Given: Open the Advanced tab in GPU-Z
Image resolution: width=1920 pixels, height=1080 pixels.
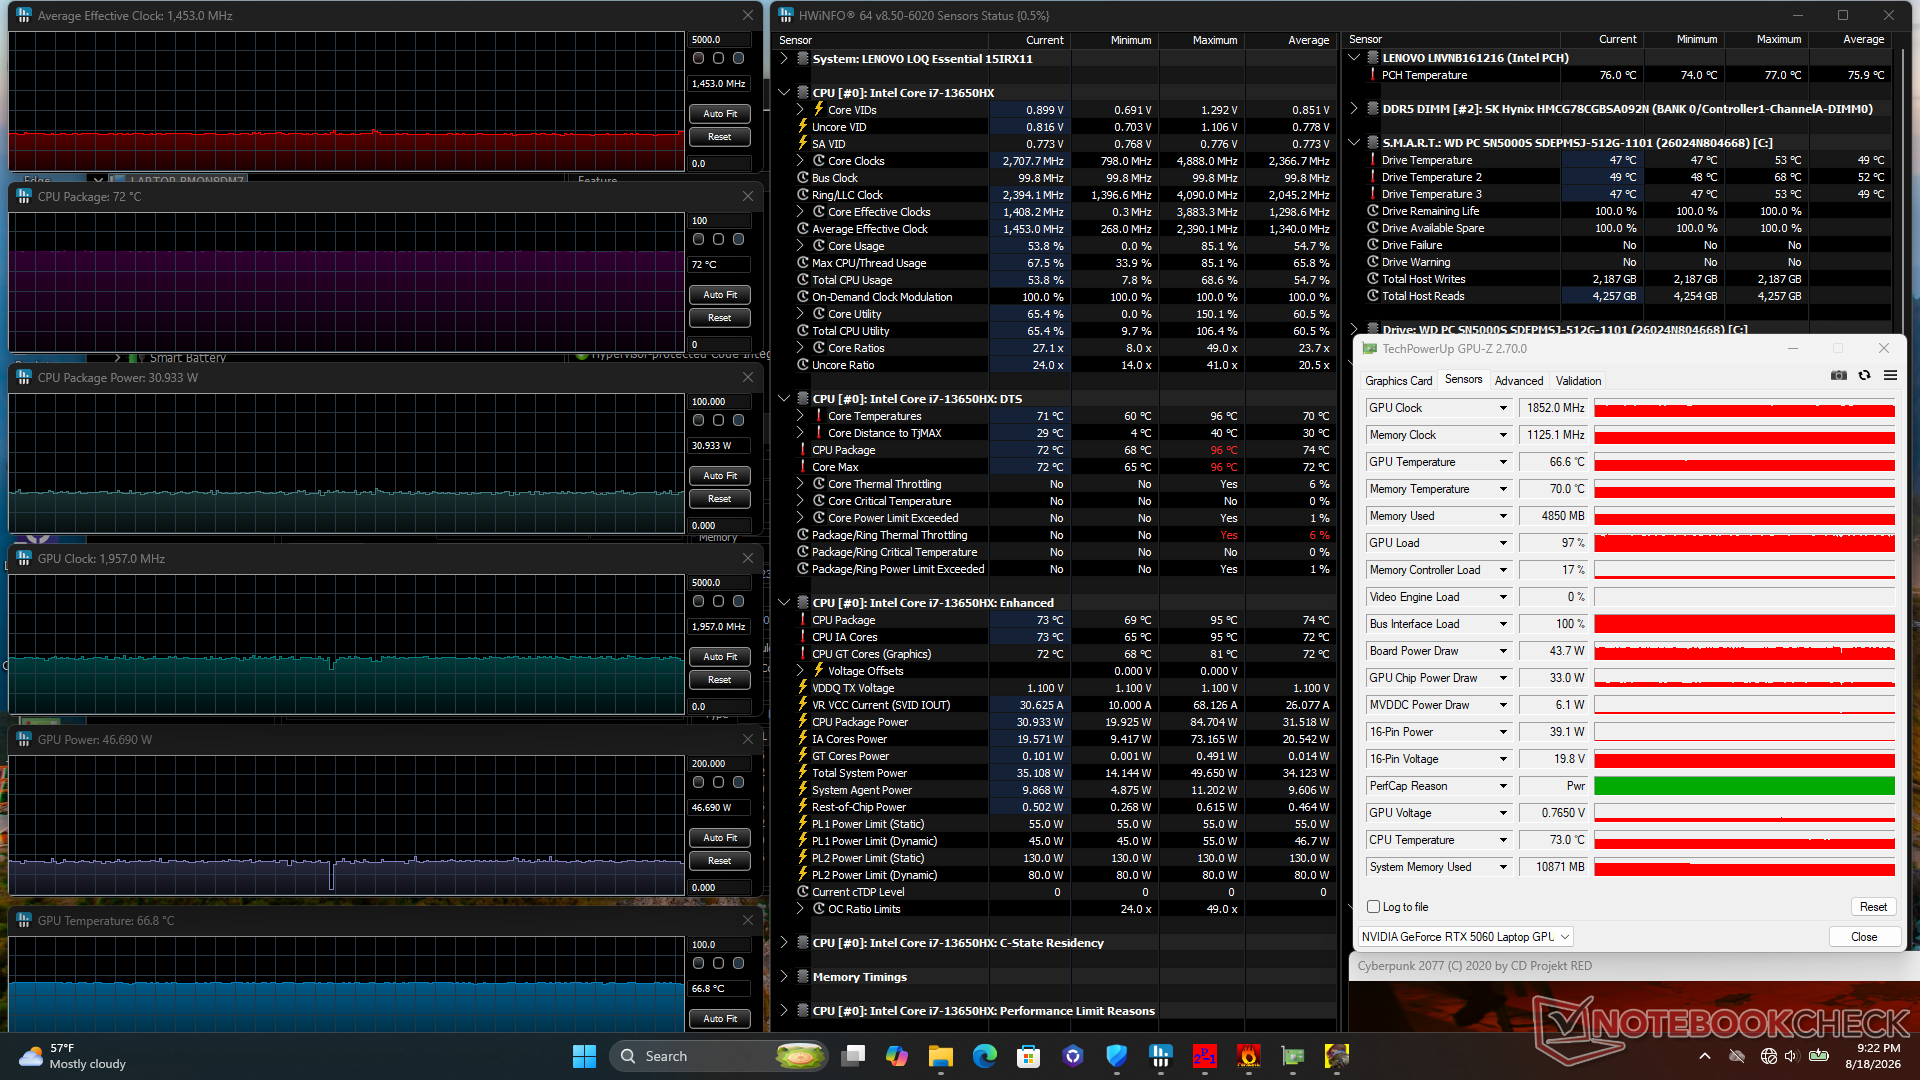Looking at the screenshot, I should 1519,381.
